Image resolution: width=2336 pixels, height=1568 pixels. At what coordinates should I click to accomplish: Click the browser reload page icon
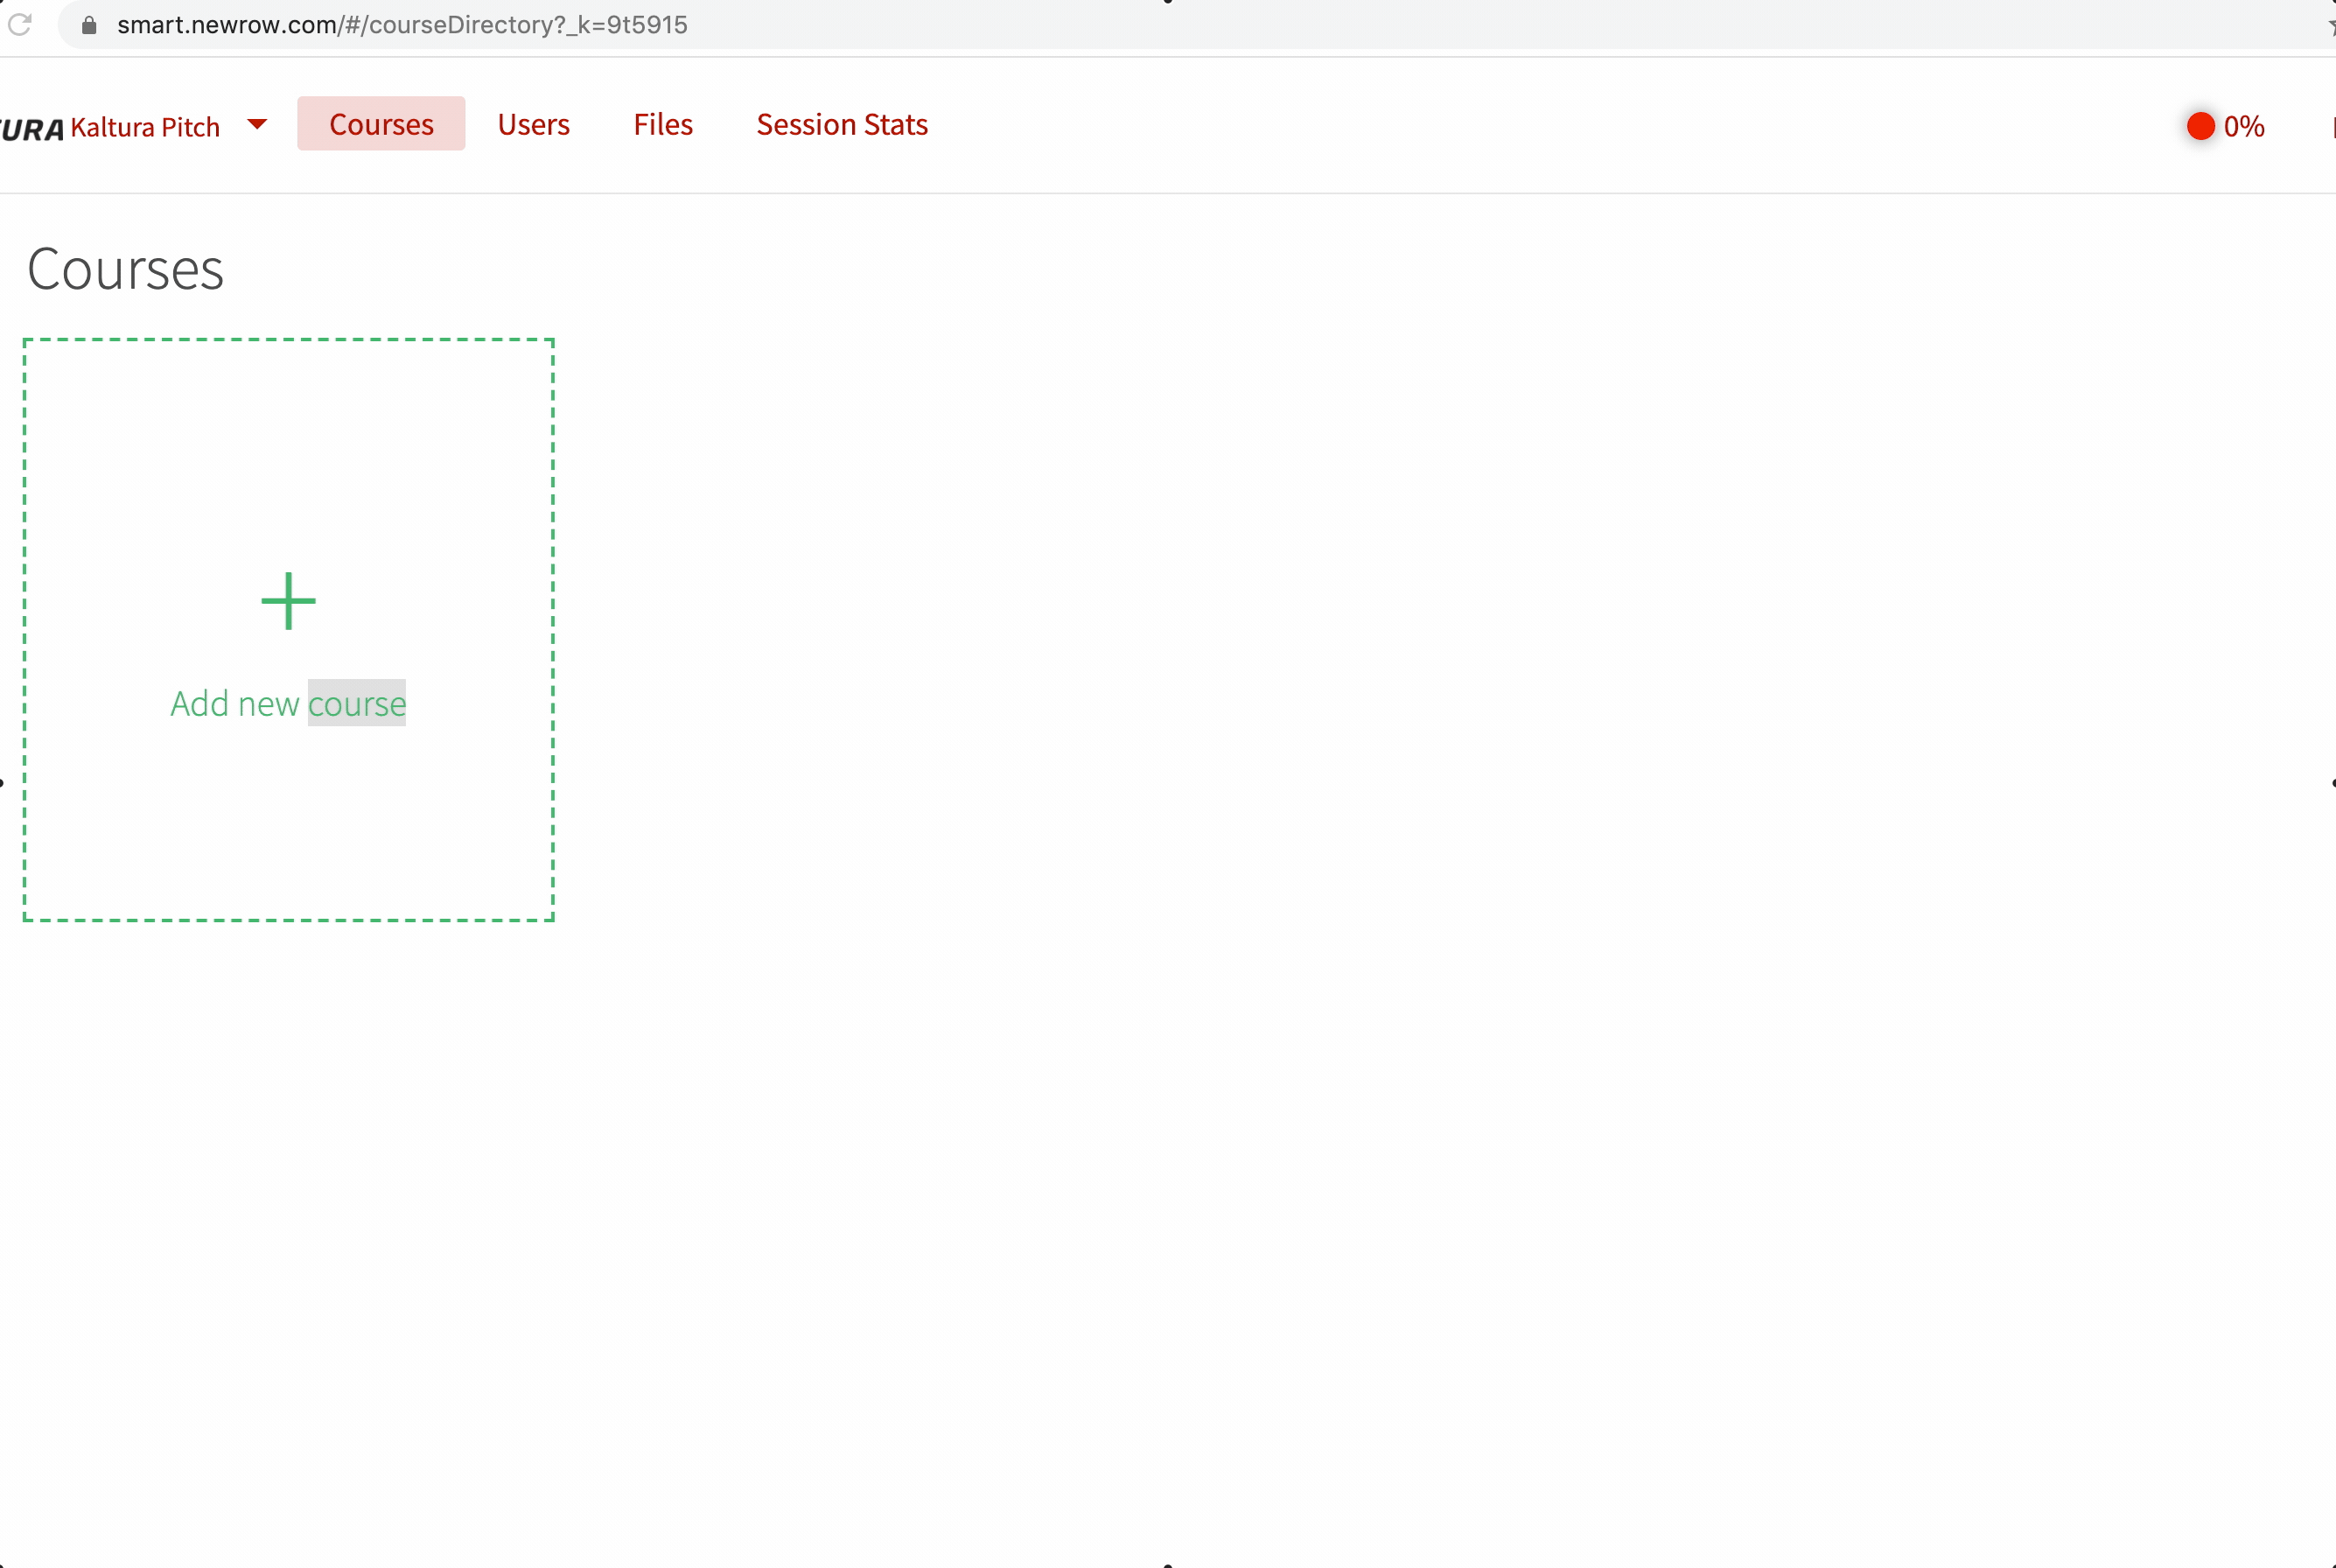(x=20, y=24)
